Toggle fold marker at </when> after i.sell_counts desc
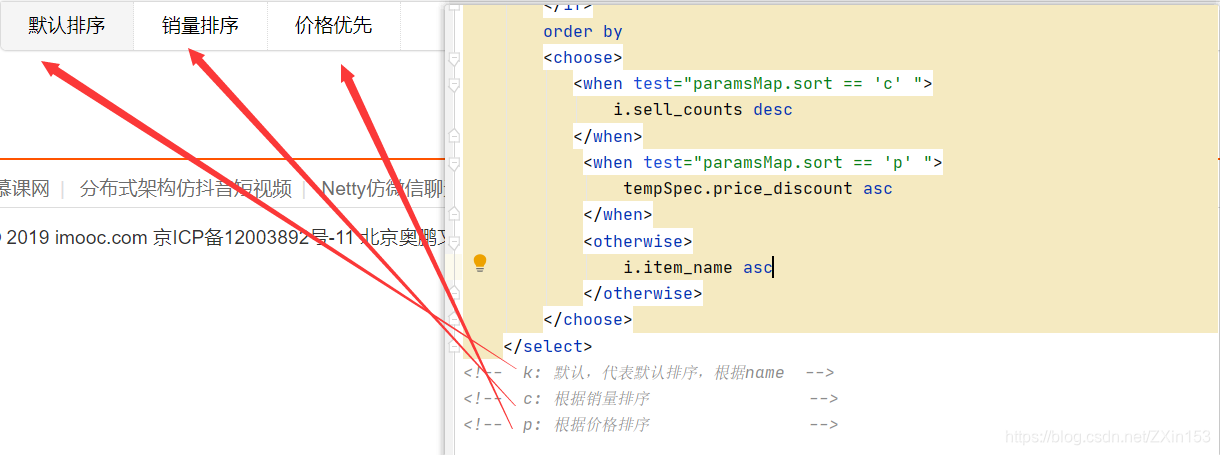 (454, 136)
